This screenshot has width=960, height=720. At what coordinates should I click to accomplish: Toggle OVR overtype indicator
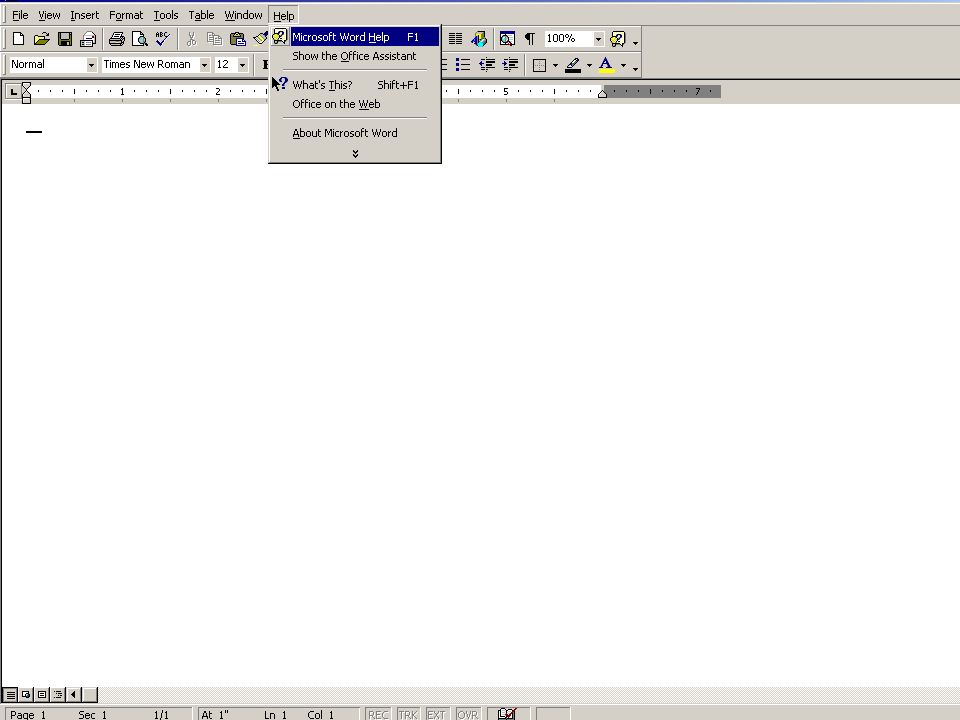pos(468,714)
